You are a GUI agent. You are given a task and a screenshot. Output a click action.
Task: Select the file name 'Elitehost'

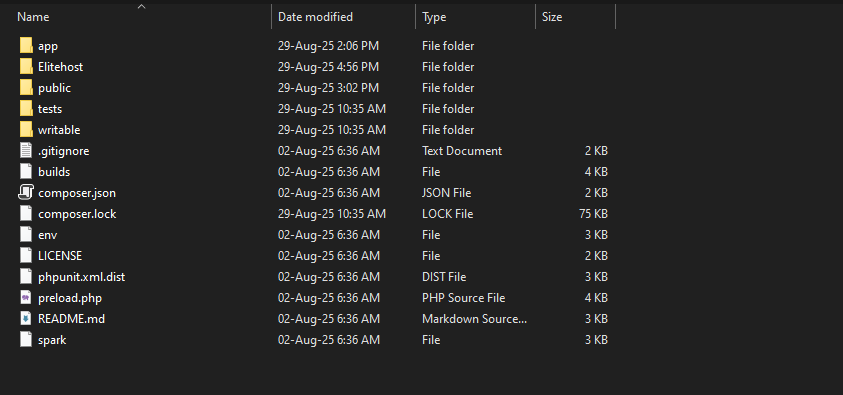61,67
